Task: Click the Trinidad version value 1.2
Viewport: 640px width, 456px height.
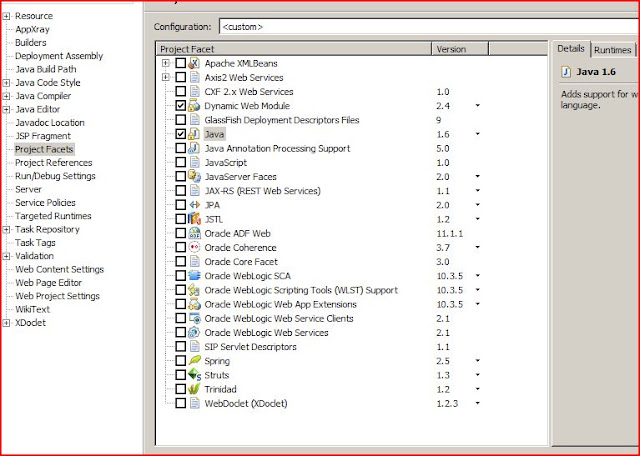Action: tap(443, 389)
